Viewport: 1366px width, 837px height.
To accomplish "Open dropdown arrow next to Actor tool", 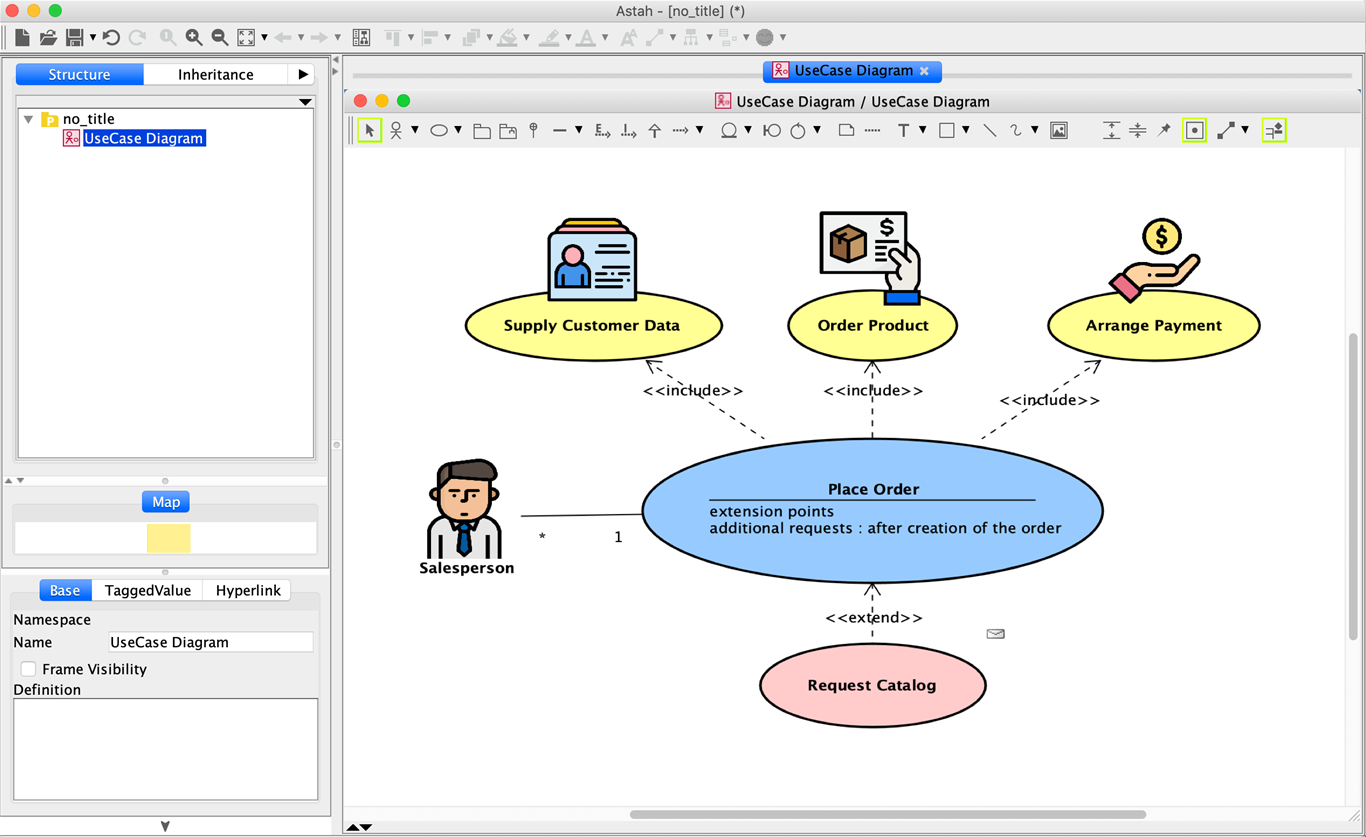I will click(x=413, y=130).
